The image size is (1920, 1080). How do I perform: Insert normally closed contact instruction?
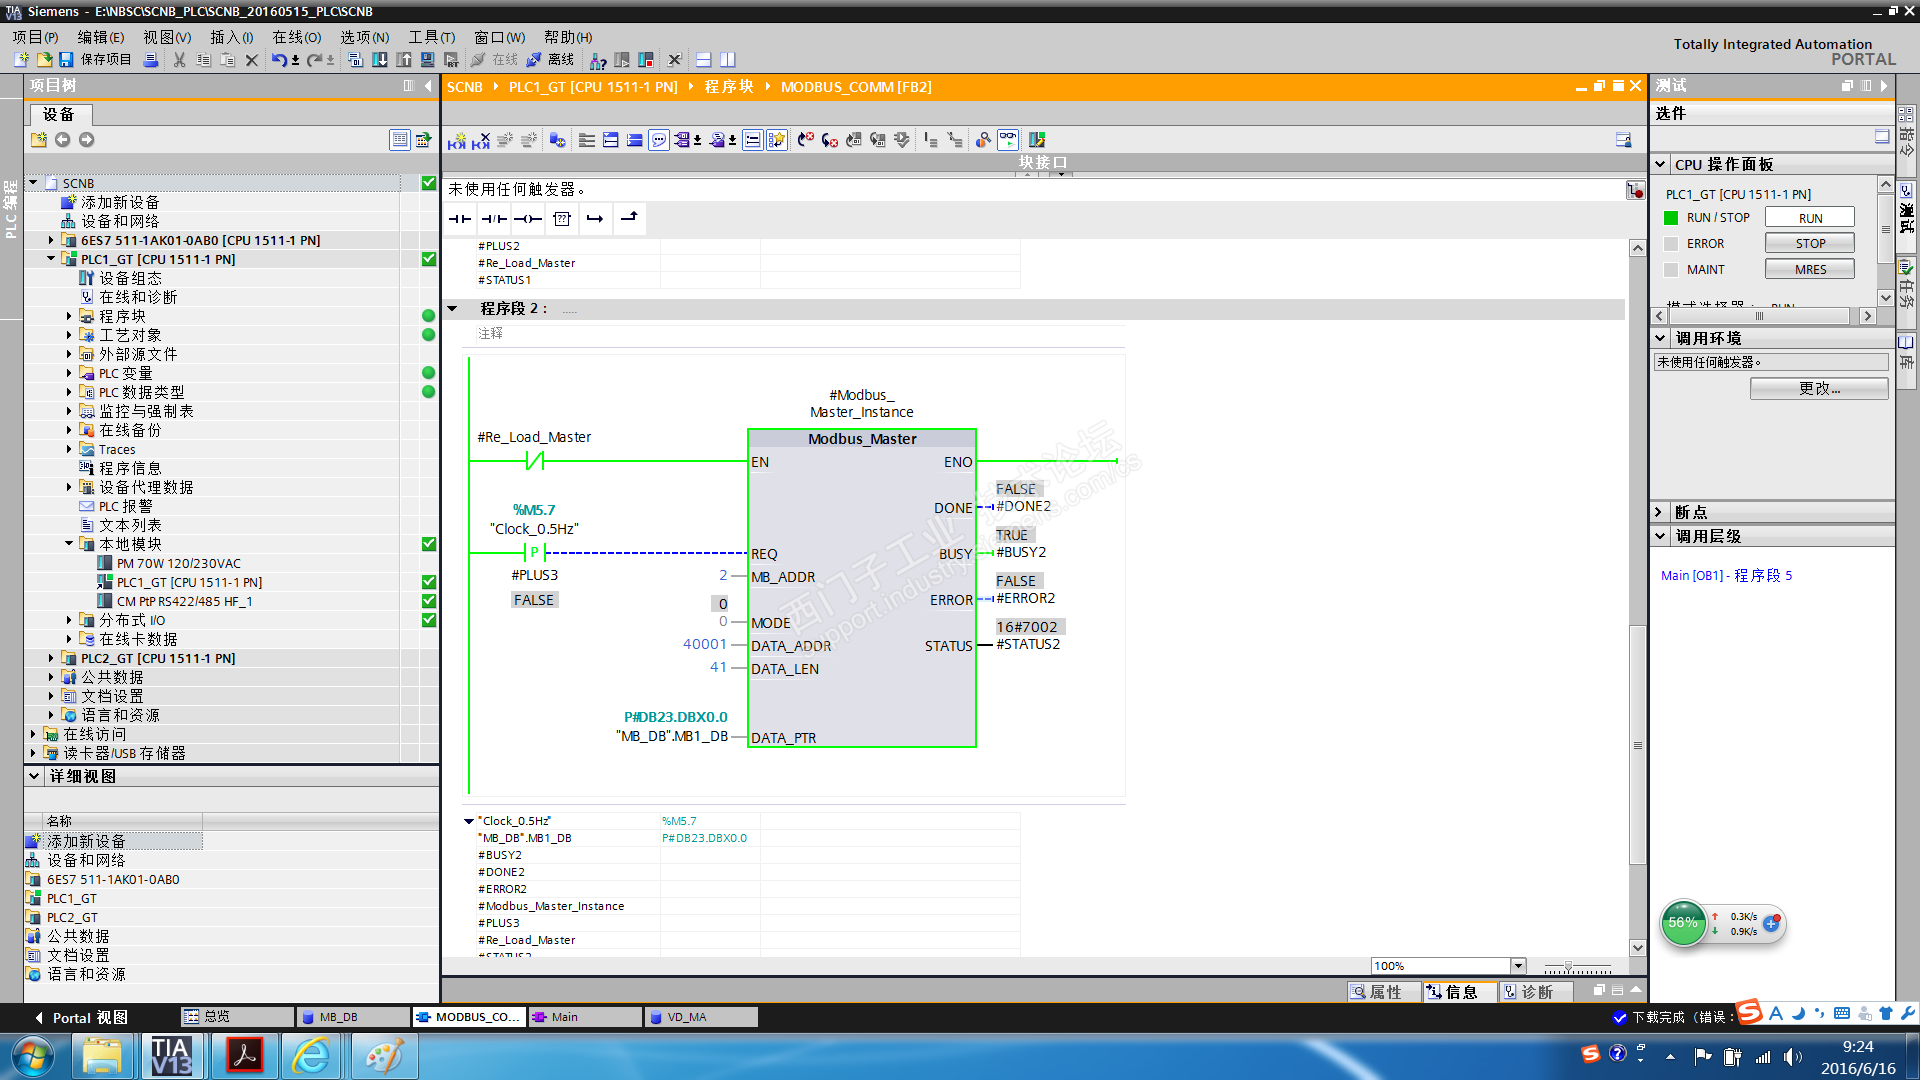click(x=494, y=219)
